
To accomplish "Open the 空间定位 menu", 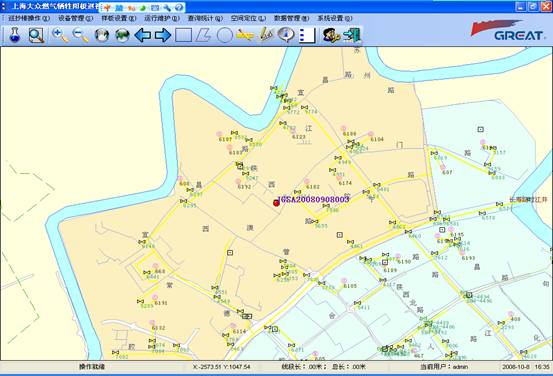I will coord(248,18).
